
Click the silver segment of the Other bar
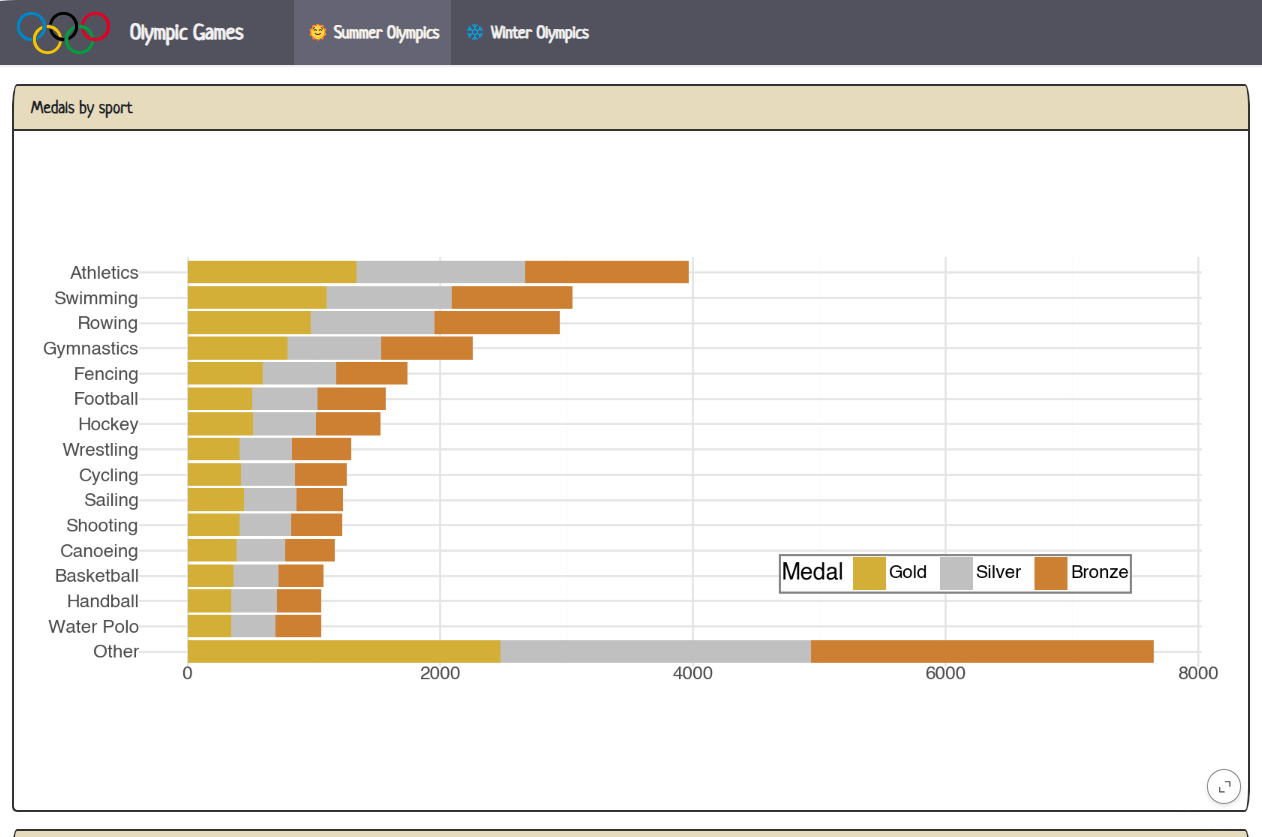coord(655,651)
